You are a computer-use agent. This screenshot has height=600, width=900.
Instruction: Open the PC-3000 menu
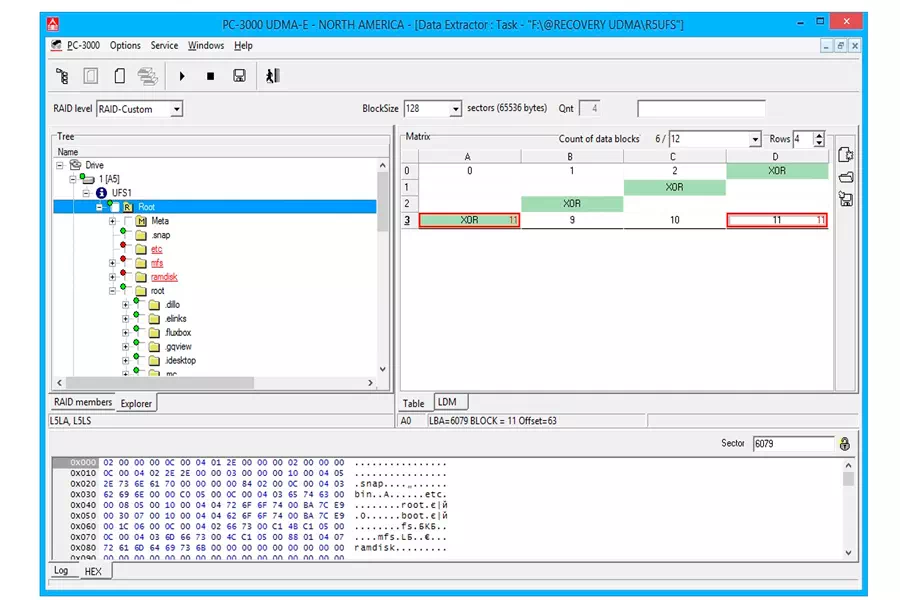[x=83, y=45]
